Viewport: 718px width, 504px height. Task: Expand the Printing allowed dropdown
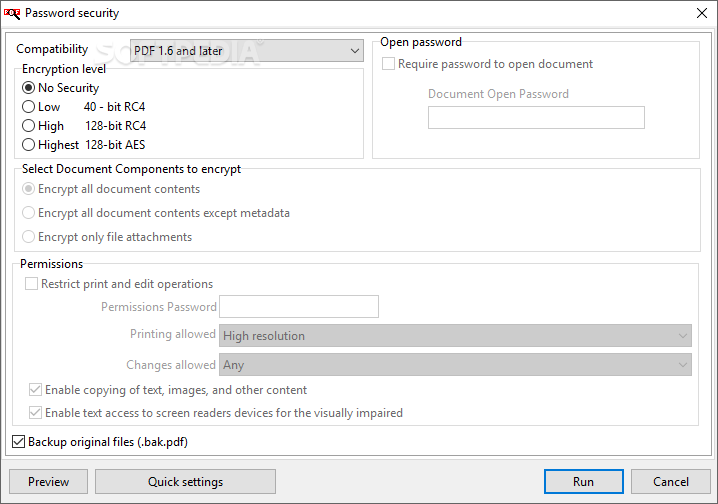tap(455, 336)
